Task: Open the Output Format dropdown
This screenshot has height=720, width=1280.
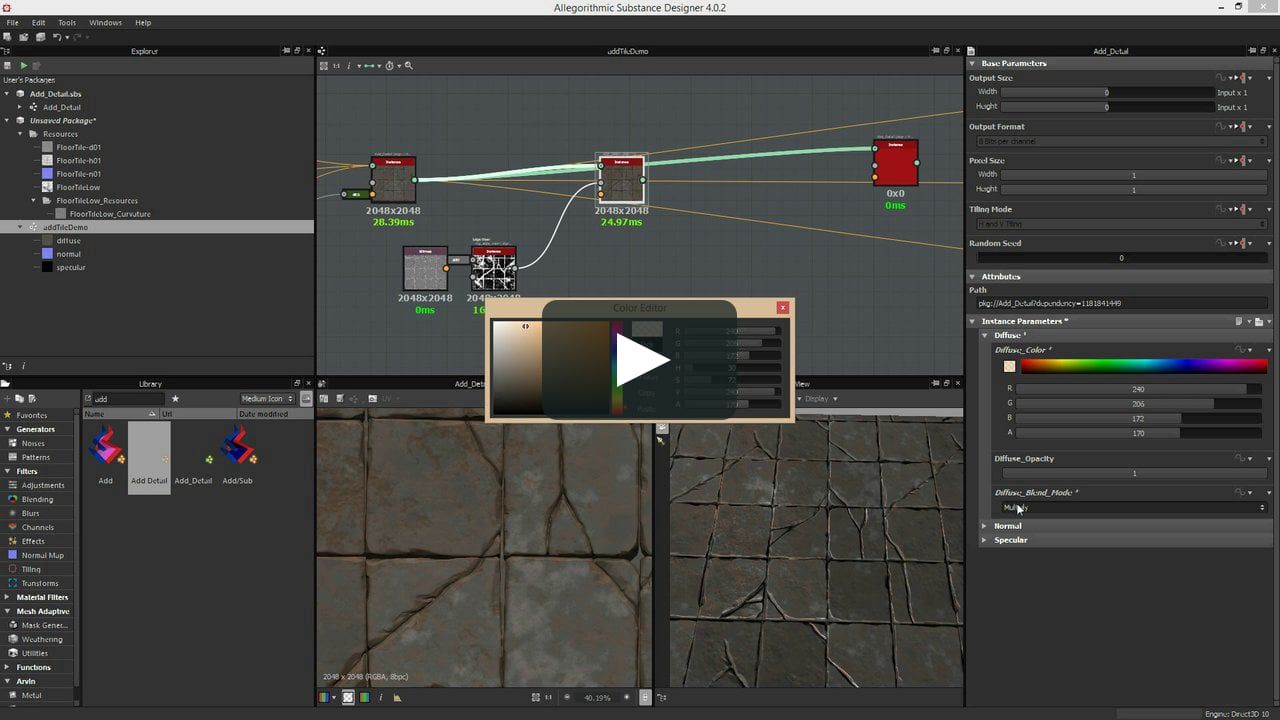Action: tap(1122, 141)
